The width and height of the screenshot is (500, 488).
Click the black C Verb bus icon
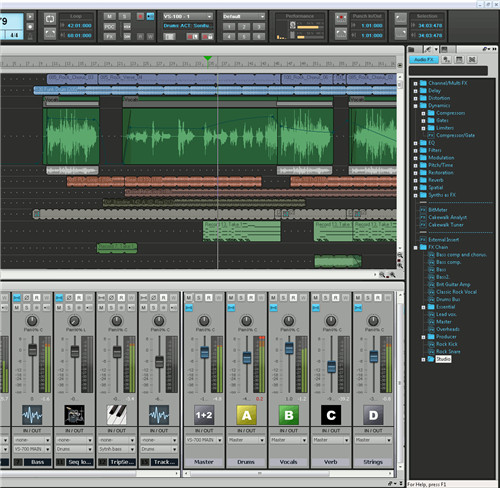coord(331,415)
